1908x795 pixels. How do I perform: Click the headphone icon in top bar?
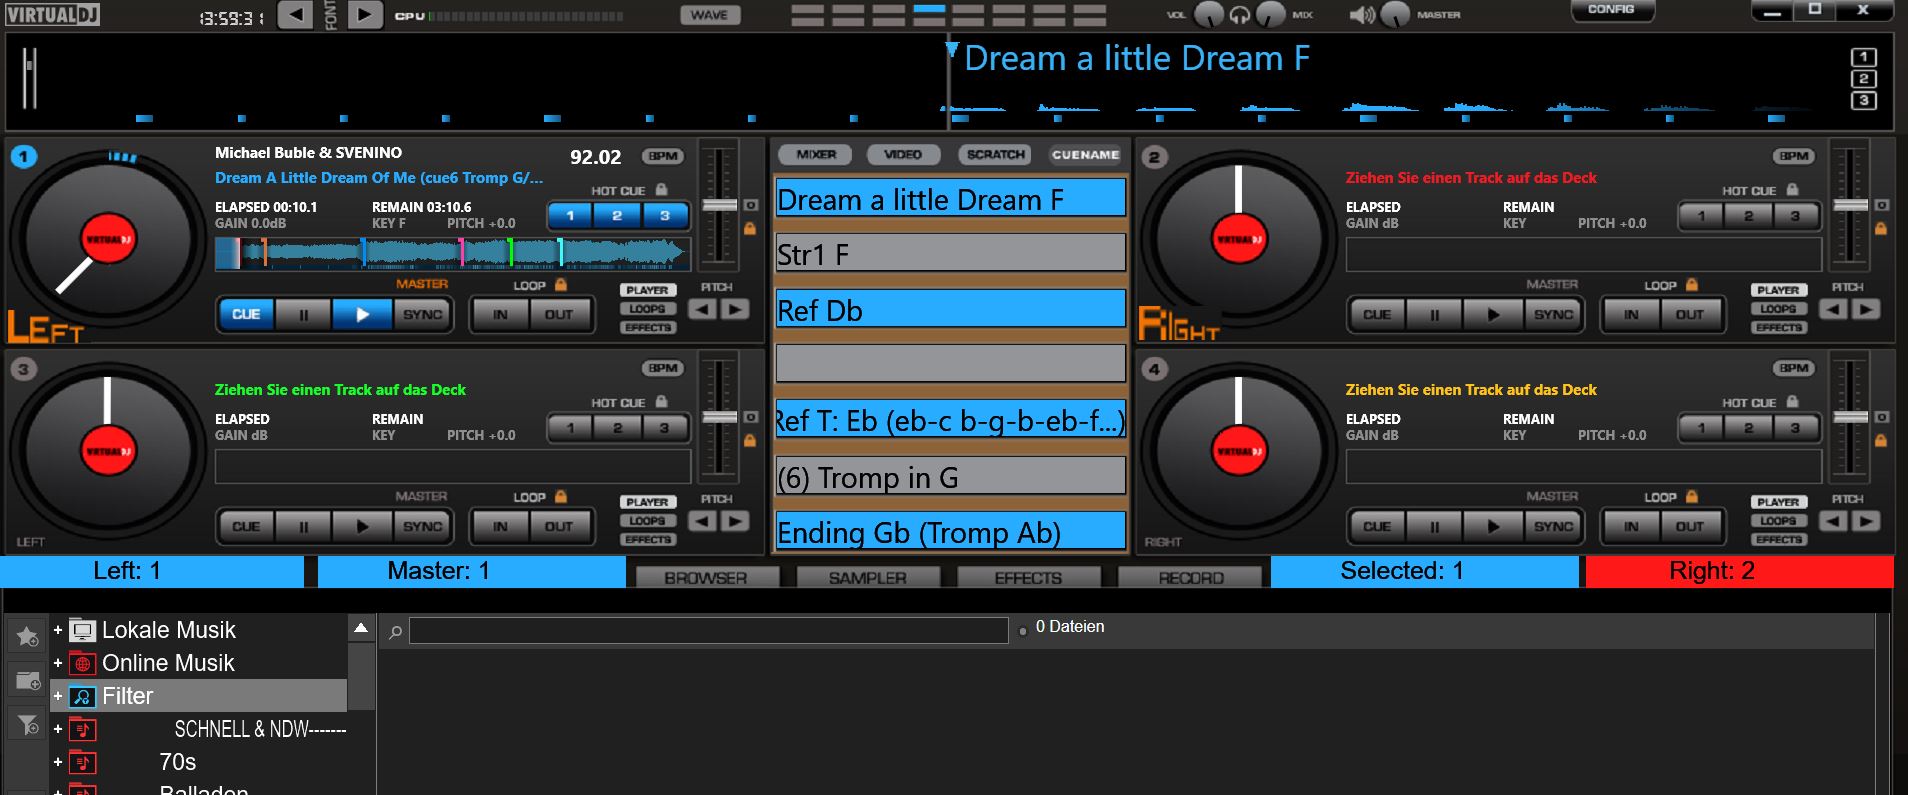pyautogui.click(x=1240, y=15)
